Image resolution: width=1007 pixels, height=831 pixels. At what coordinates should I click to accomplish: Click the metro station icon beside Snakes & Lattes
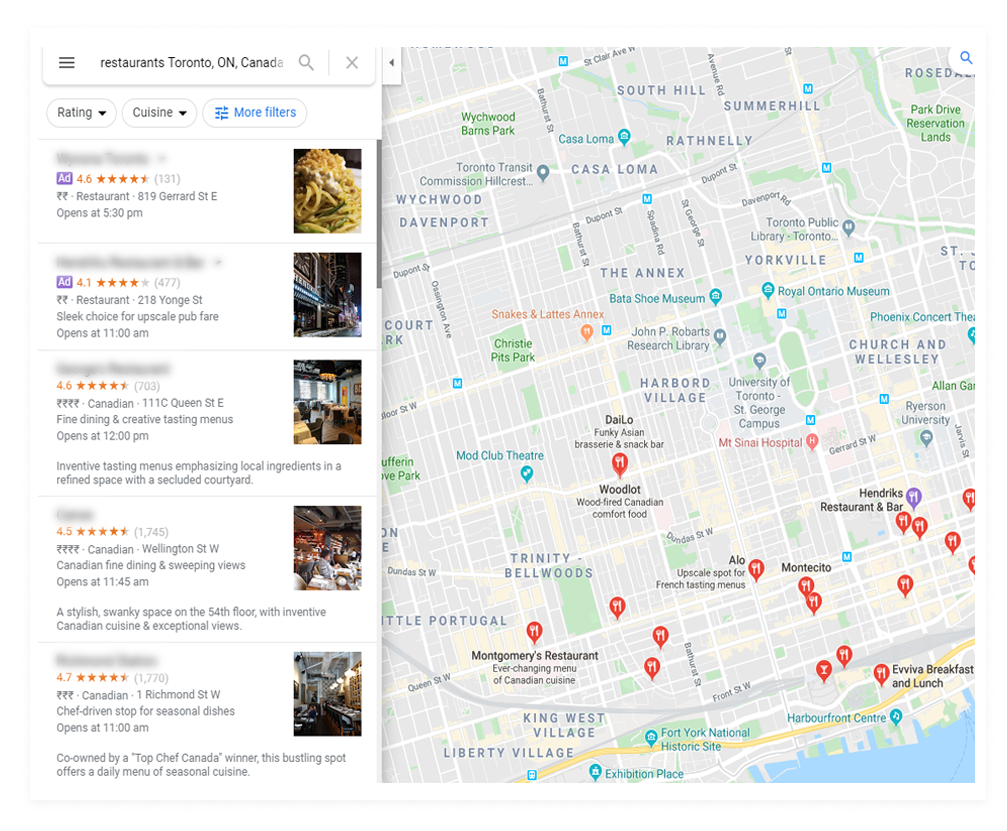coord(606,330)
